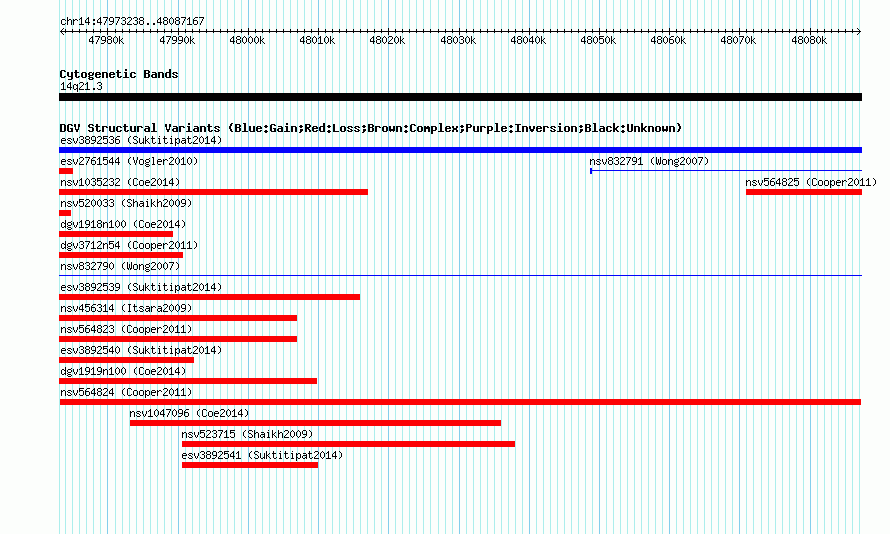Click the red dgv1918n100 bar
This screenshot has height=534, width=890.
click(116, 234)
